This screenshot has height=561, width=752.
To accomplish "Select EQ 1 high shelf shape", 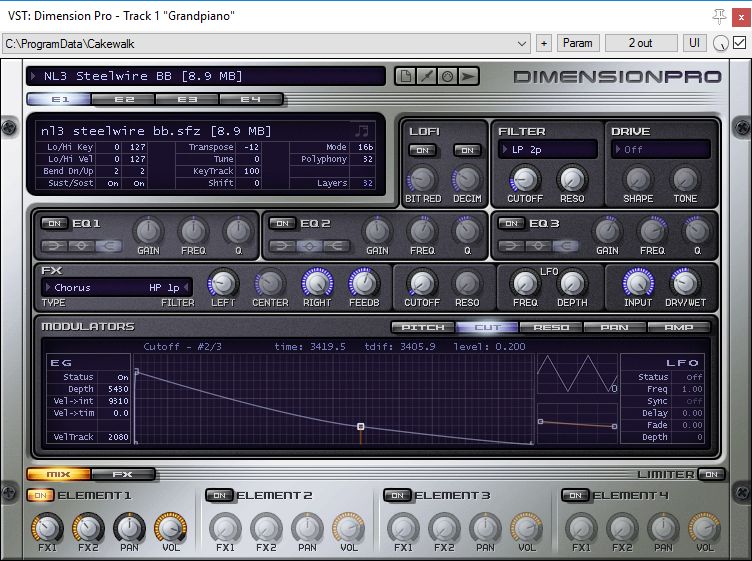I will [x=108, y=246].
